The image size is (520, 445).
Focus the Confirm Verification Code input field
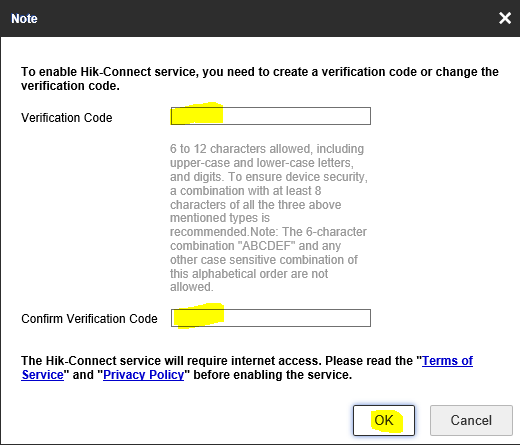click(271, 318)
